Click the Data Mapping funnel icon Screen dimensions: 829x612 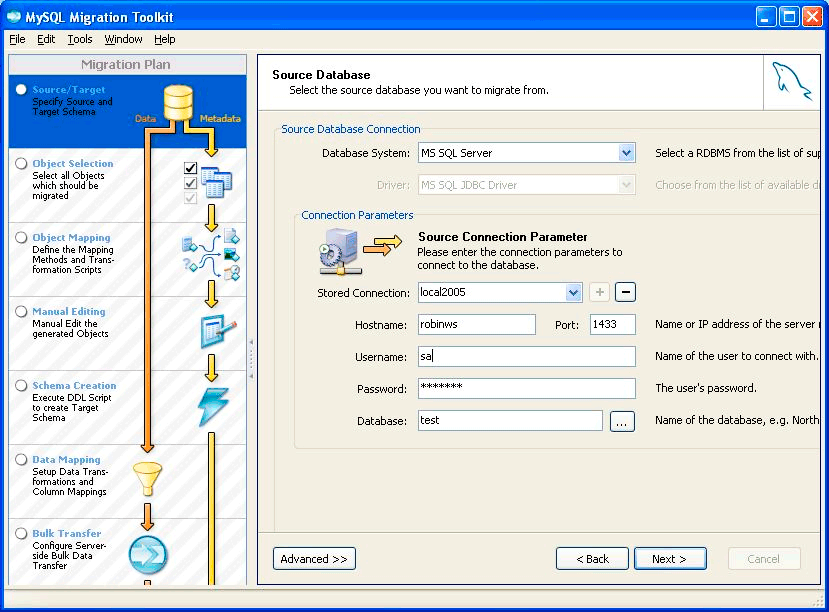[x=148, y=478]
